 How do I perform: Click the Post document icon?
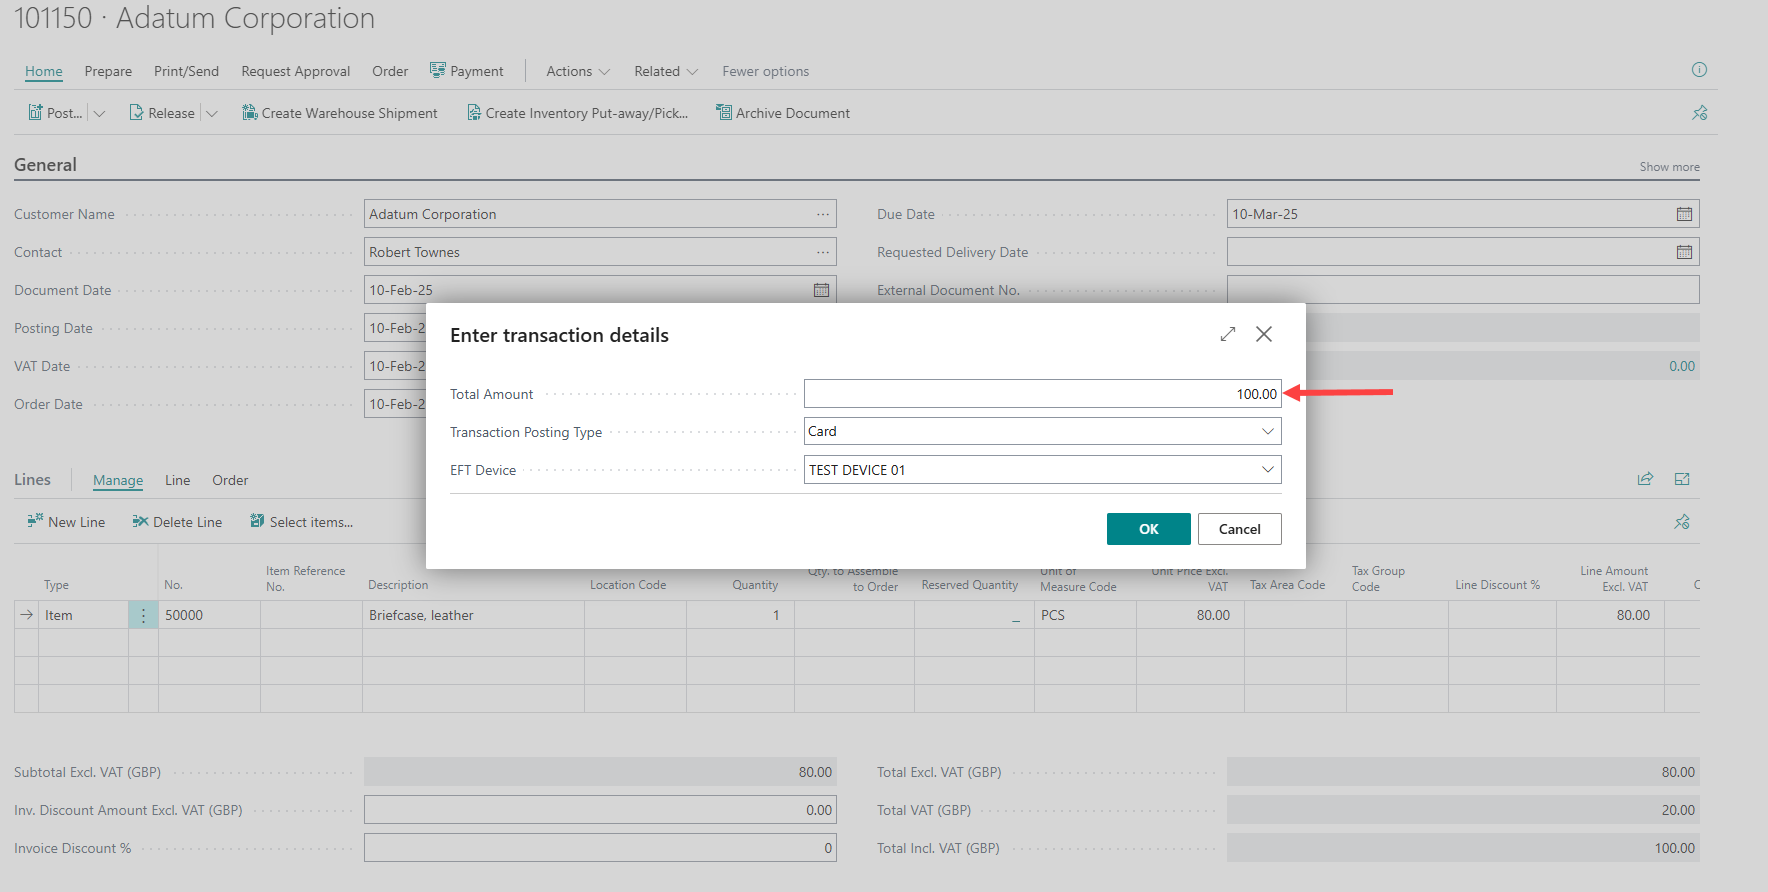click(36, 113)
